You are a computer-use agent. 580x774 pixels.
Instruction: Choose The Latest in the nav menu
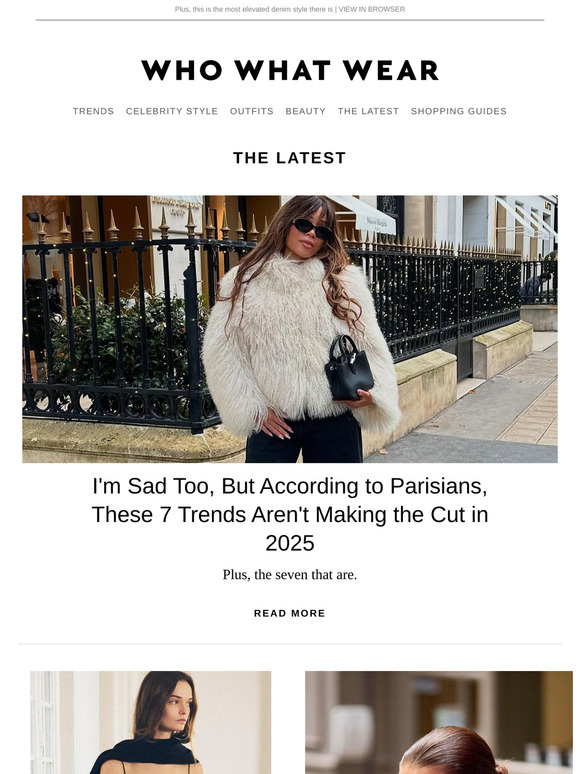[x=368, y=111]
